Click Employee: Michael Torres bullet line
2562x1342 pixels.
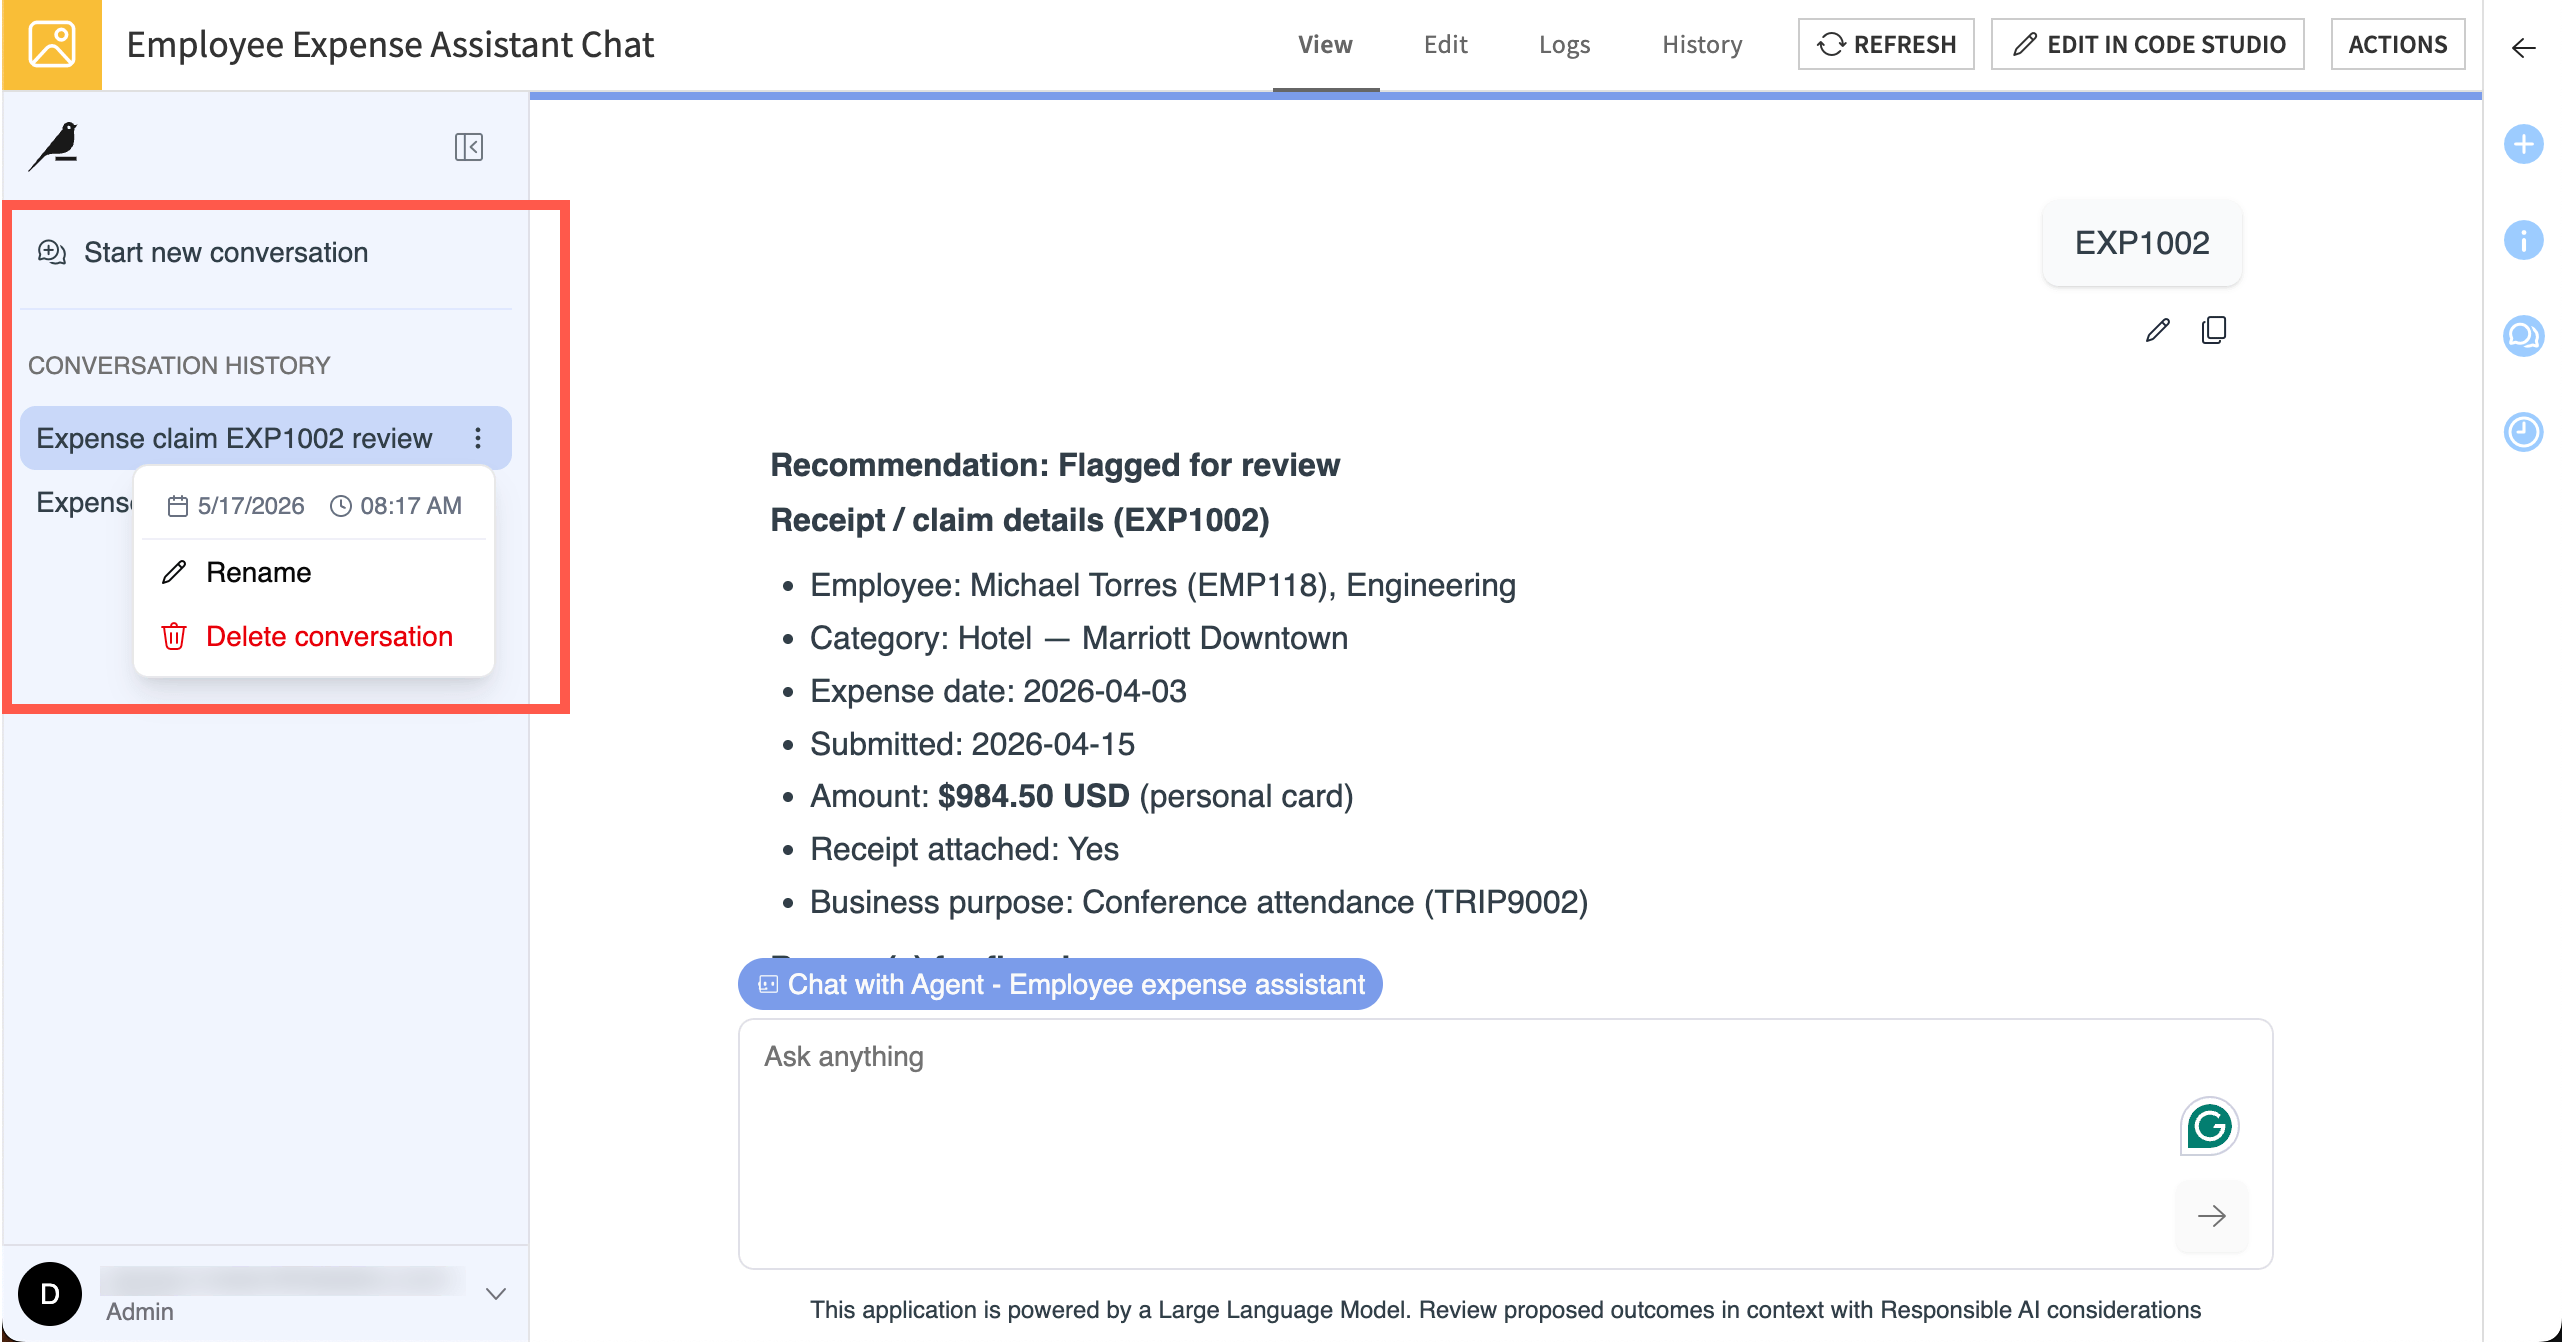click(1162, 585)
